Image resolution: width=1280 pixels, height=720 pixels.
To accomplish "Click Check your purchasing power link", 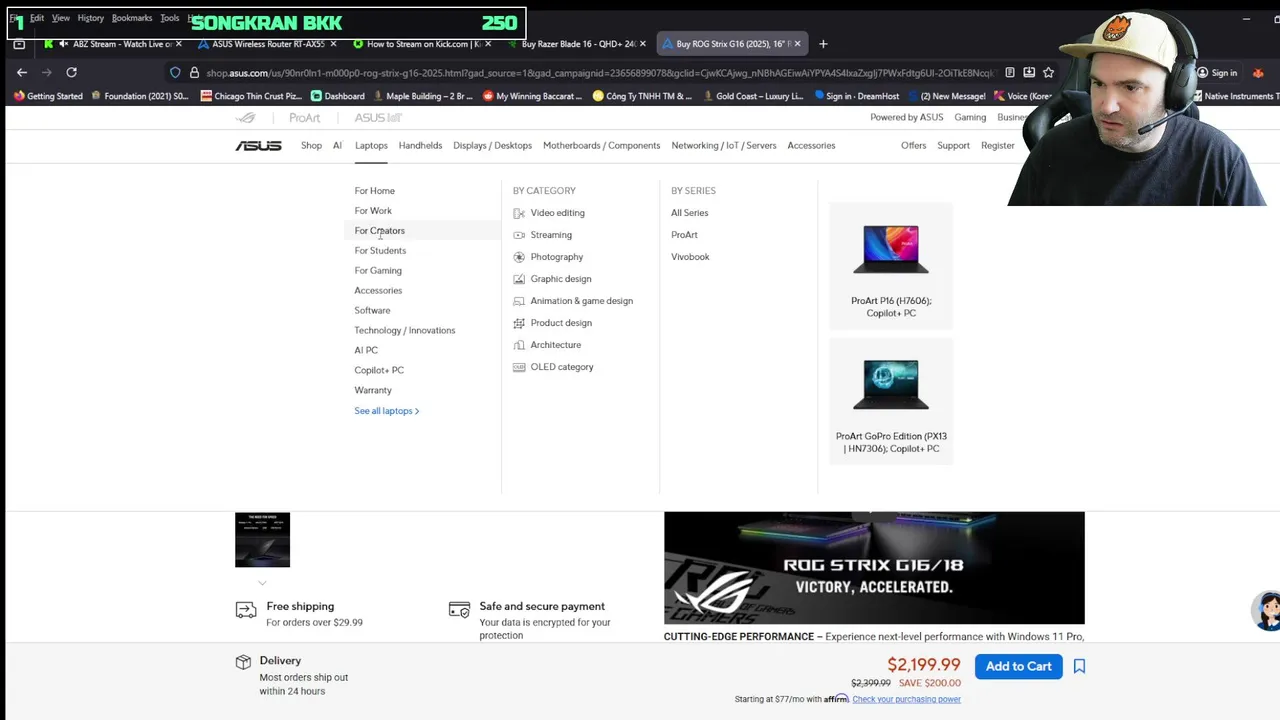I will point(906,699).
